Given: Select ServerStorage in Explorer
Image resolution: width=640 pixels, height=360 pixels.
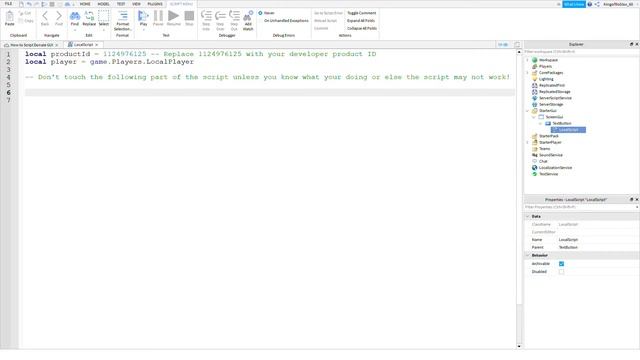Looking at the screenshot, I should point(551,104).
